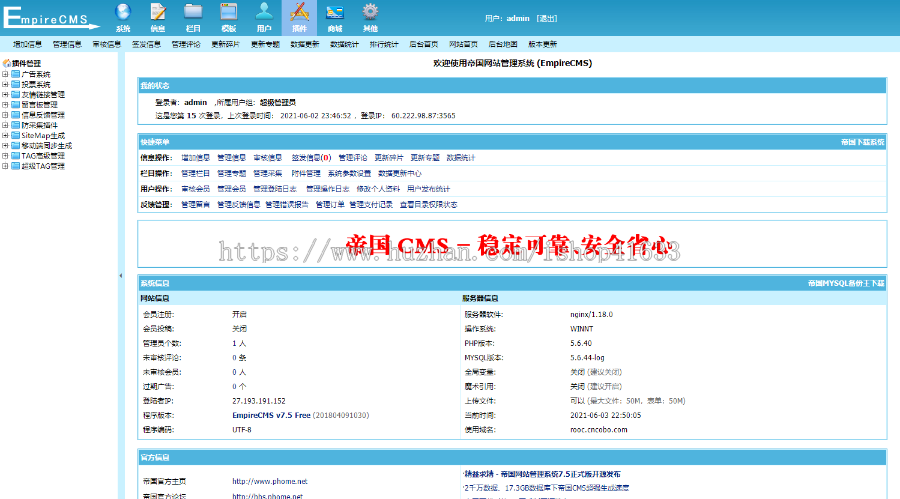
Task: Click 审核会员 in the quick menu
Action: (196, 188)
